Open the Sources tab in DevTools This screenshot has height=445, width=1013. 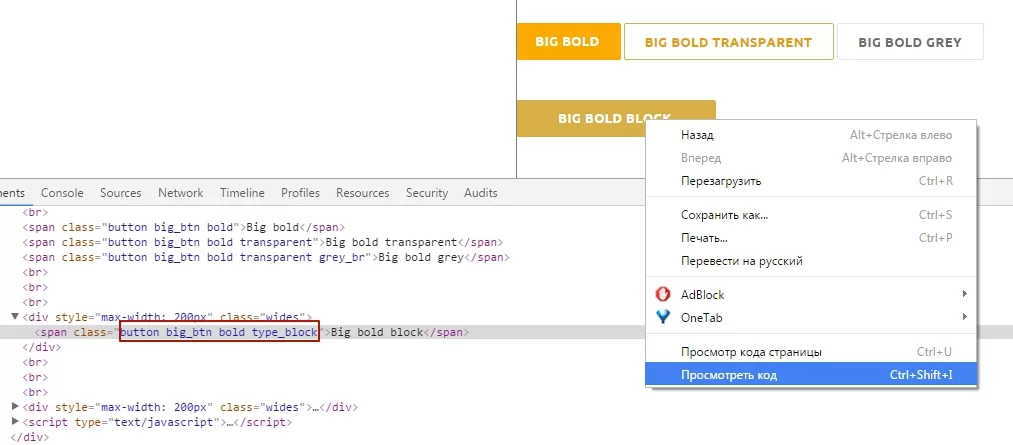120,193
